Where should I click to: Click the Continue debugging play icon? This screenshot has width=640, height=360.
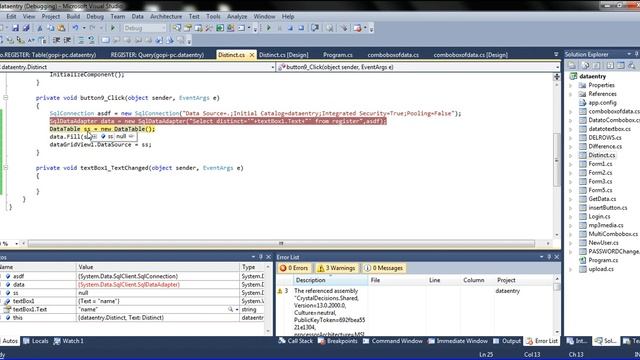click(x=269, y=28)
